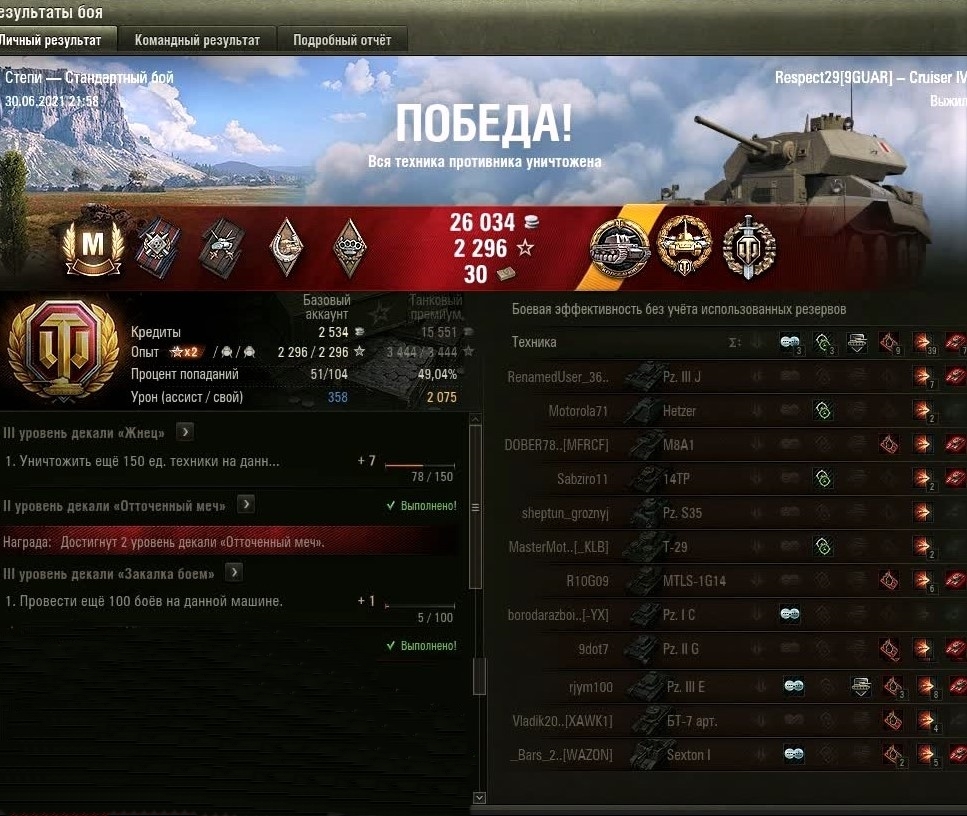967x816 pixels.
Task: Click the damage icon in Pz. III J row
Action: click(923, 377)
